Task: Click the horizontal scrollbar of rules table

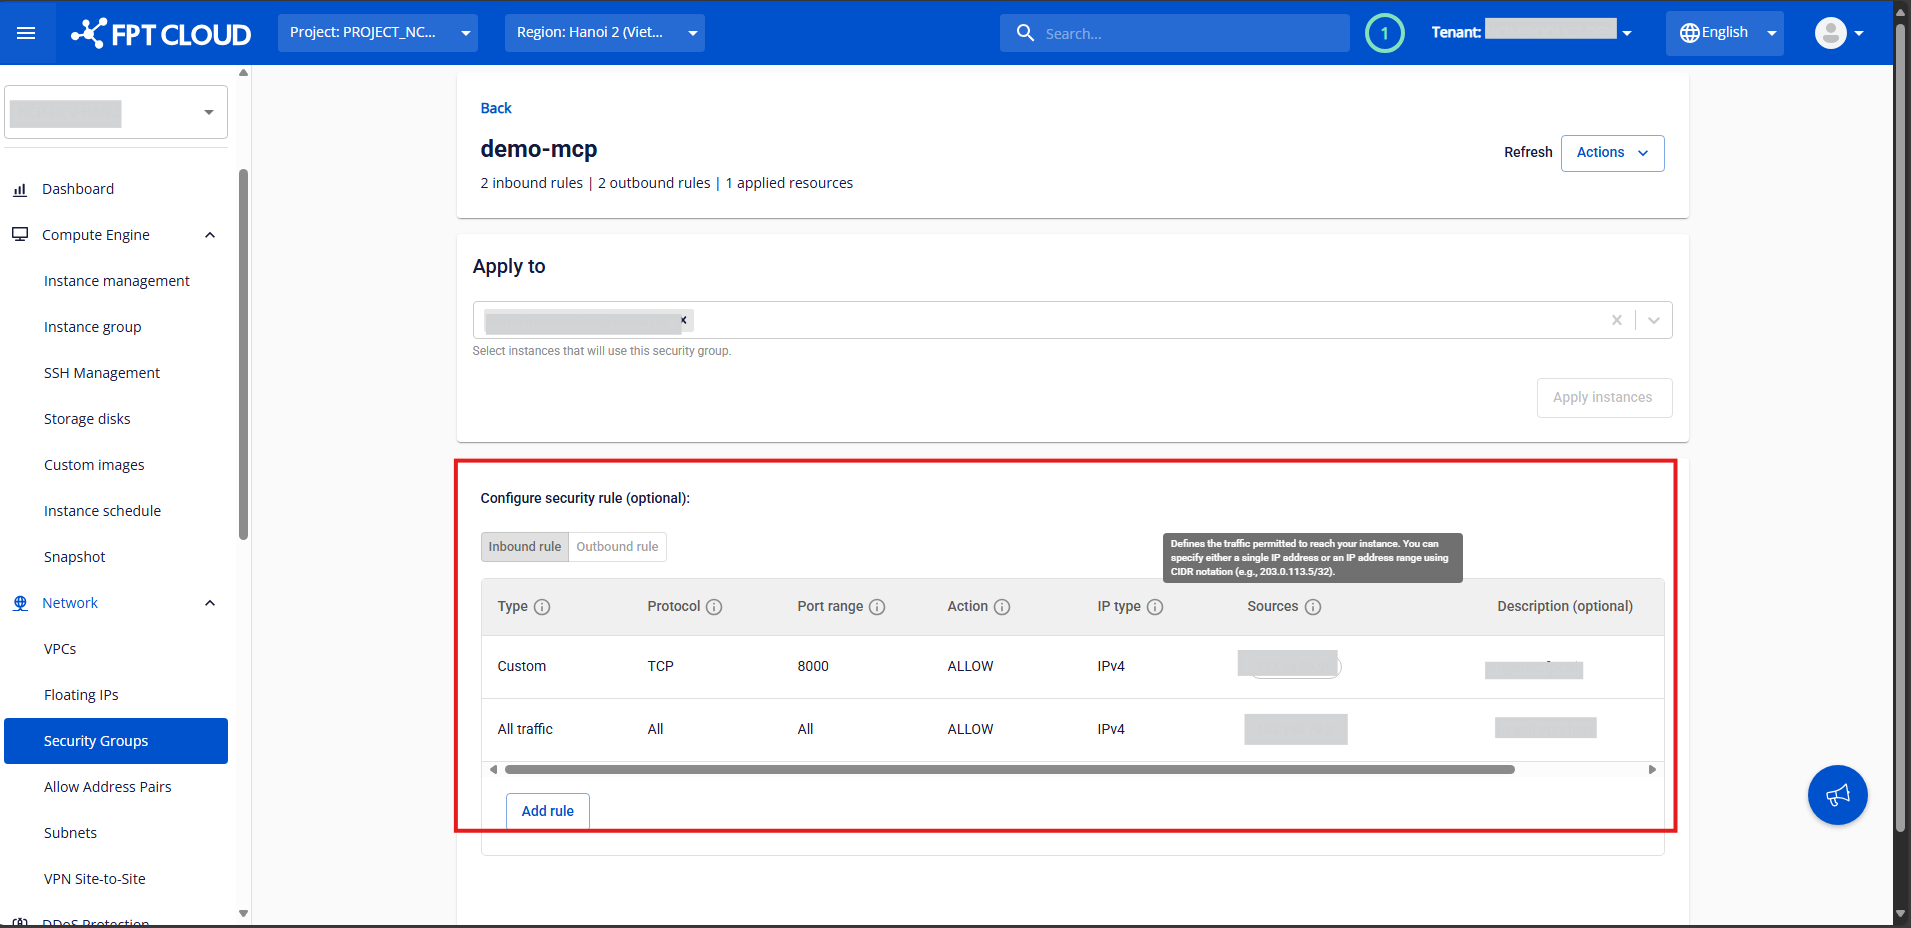Action: click(1009, 770)
